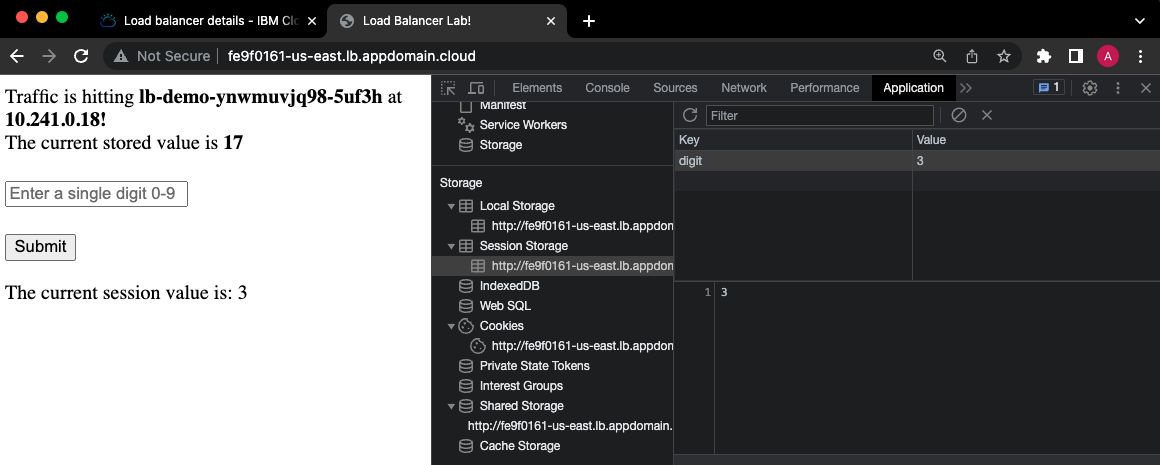Collapse the Local Storage tree node

pyautogui.click(x=451, y=206)
